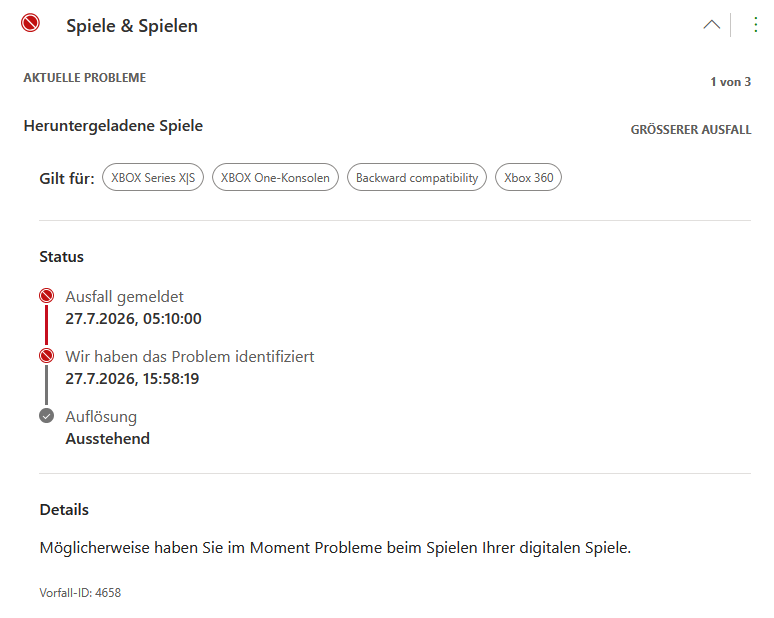
Task: Click the Status section heading
Action: 62,257
